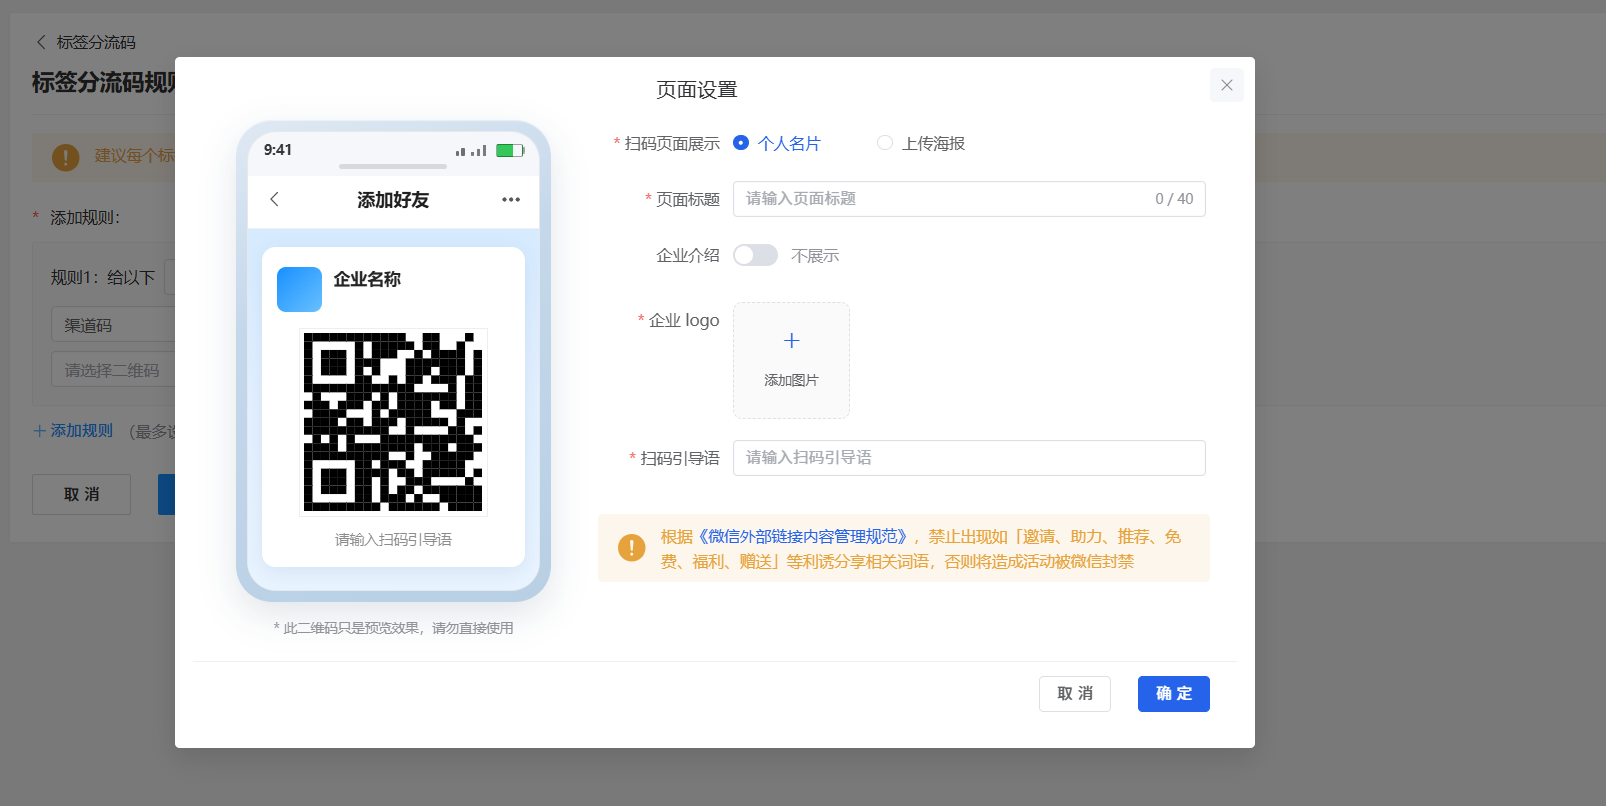Click the 请输入扫码引导语 caption under QR code
The image size is (1606, 806).
point(393,540)
